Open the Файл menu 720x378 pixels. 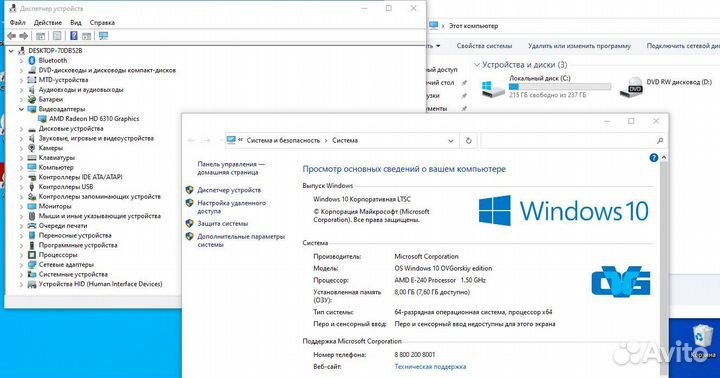tap(17, 23)
